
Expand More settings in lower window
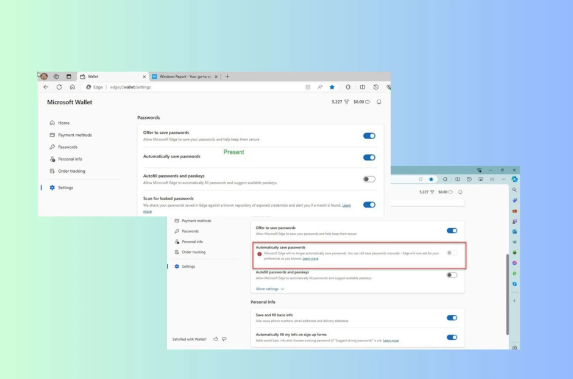[x=270, y=289]
